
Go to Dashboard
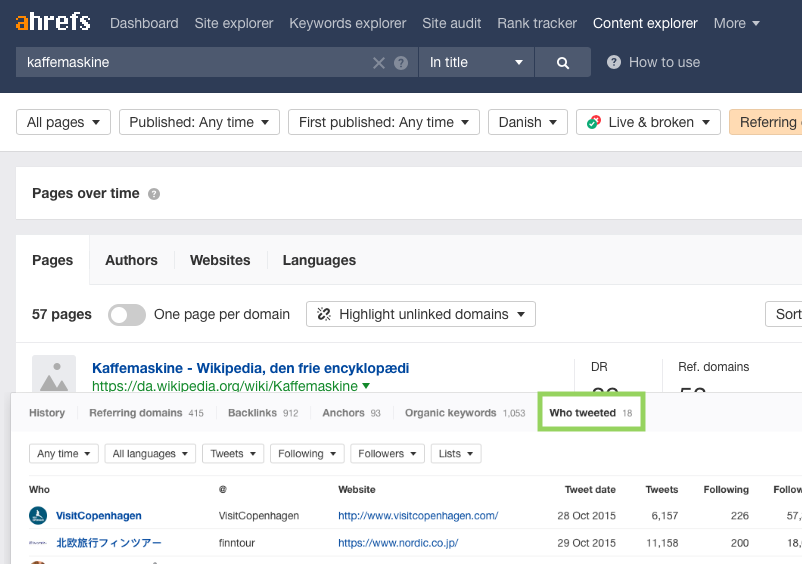(x=144, y=24)
